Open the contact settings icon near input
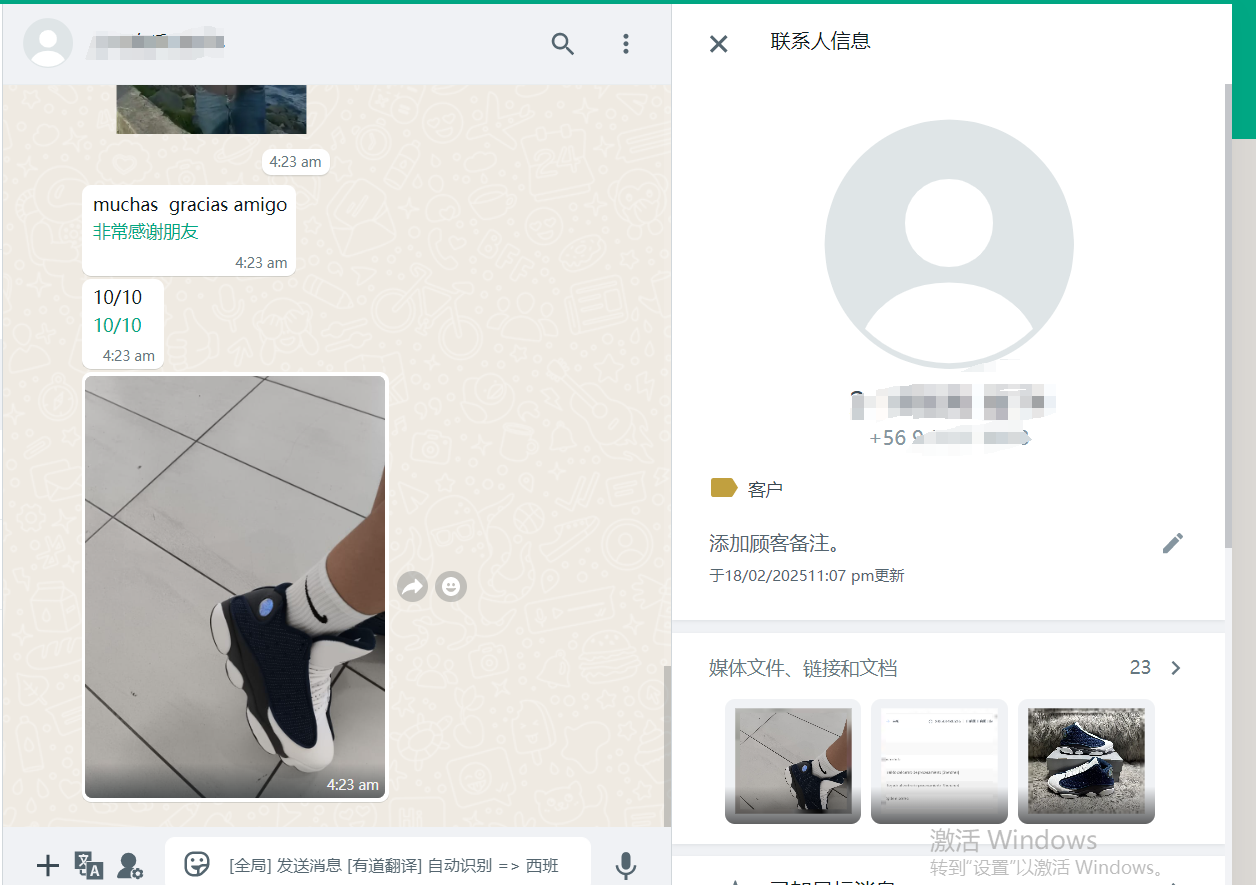Image resolution: width=1256 pixels, height=885 pixels. click(x=130, y=865)
